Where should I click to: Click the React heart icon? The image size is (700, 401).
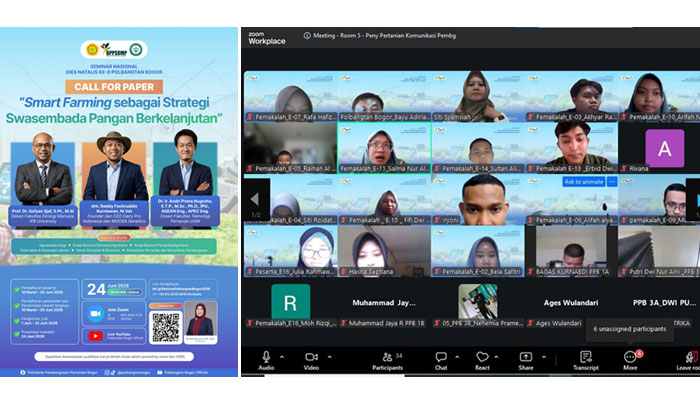[x=482, y=357]
